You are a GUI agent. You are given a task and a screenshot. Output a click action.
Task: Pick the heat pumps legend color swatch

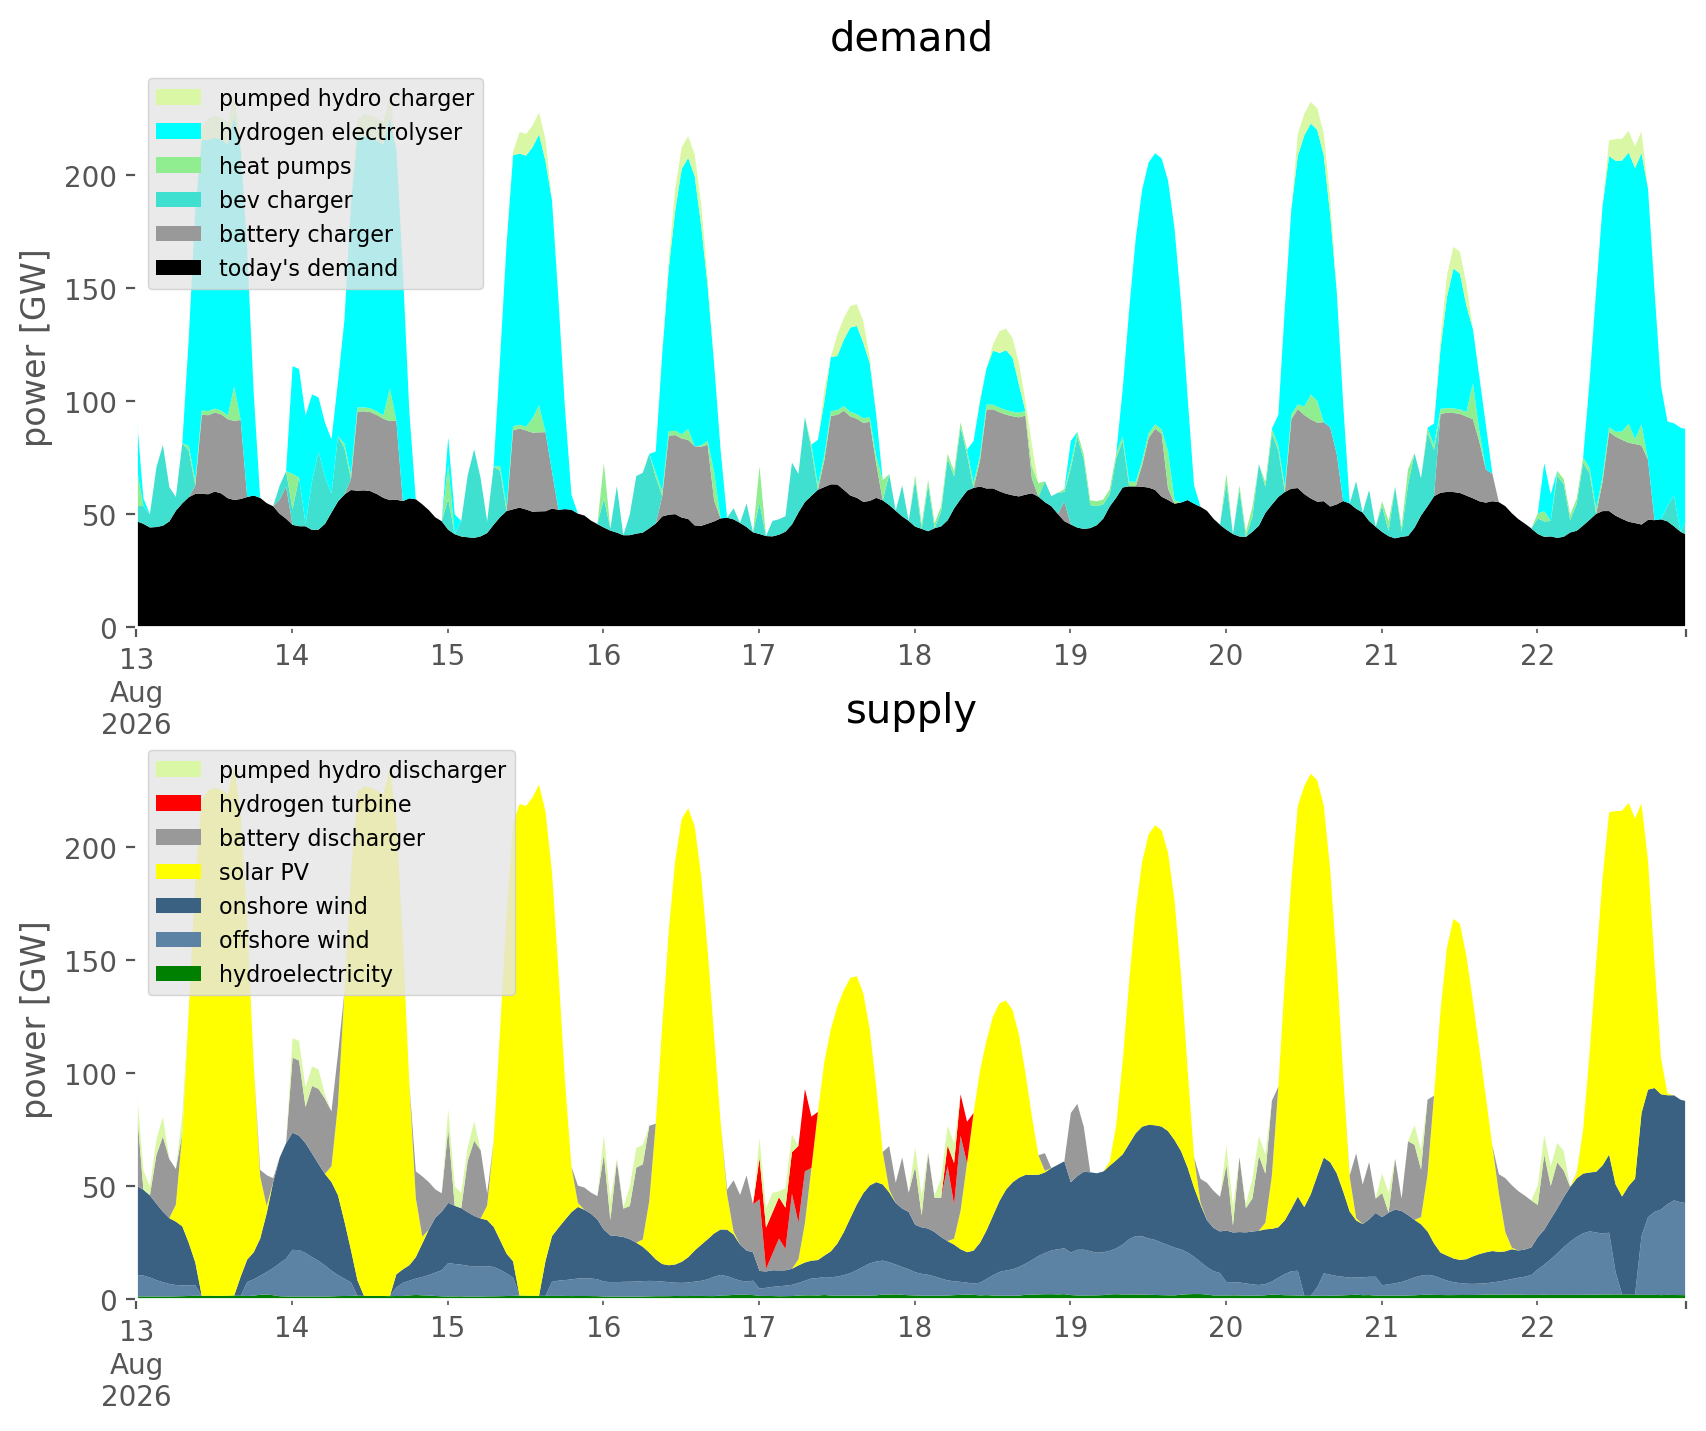[x=179, y=166]
